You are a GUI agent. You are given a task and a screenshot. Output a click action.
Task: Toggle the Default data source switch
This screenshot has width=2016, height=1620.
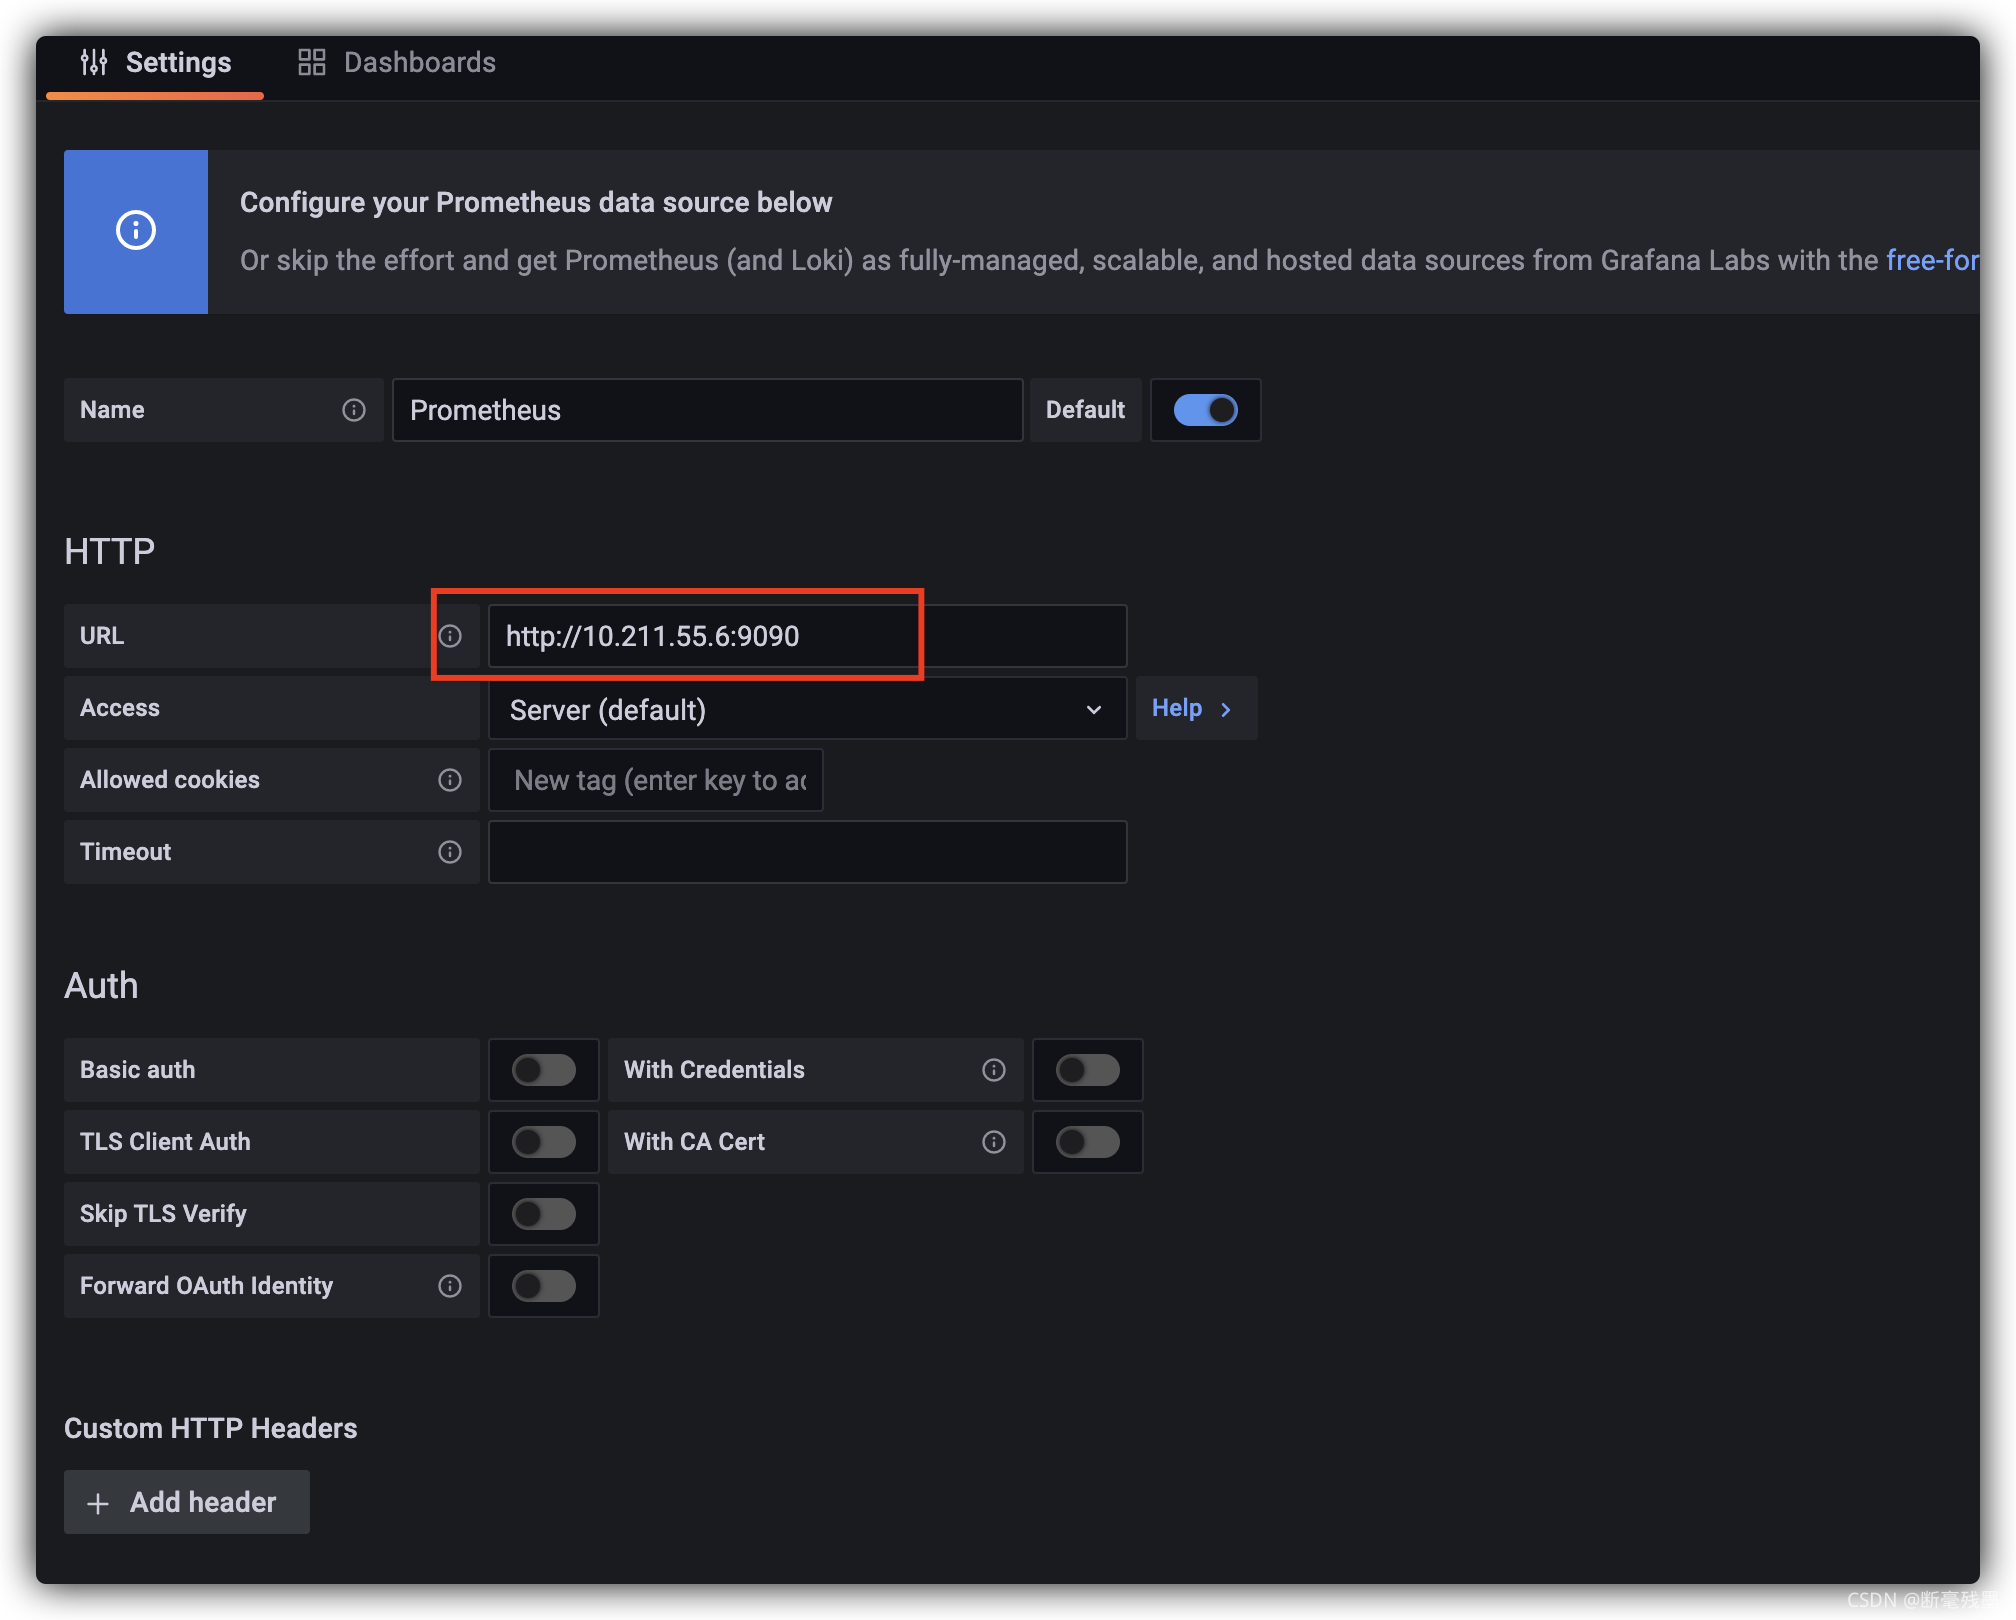click(x=1206, y=410)
